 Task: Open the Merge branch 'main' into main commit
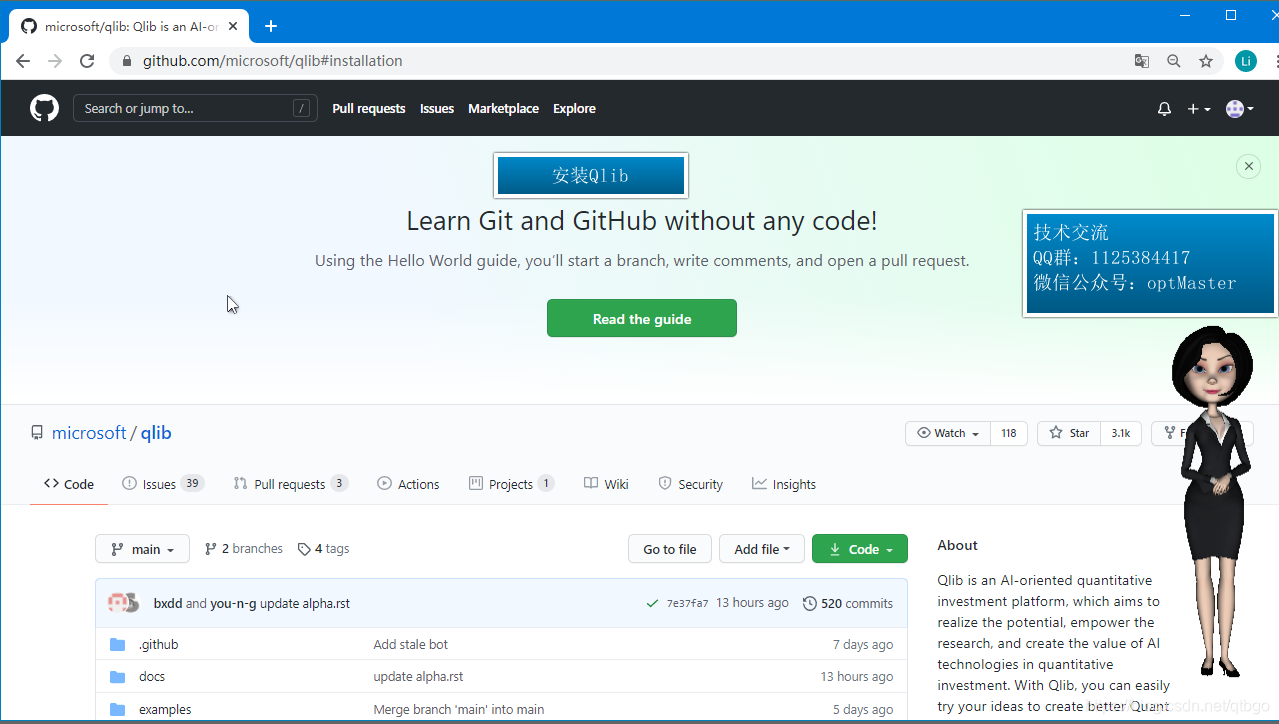click(x=459, y=709)
